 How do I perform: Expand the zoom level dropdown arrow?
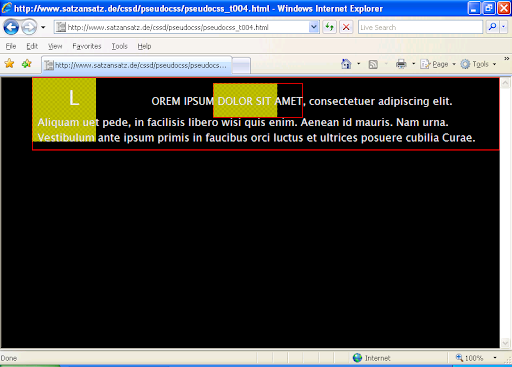pos(495,358)
